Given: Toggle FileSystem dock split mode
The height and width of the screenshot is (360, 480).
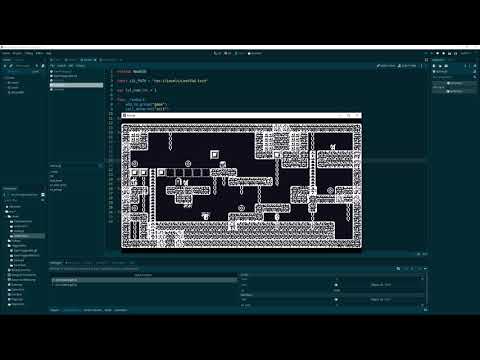Looking at the screenshot, I should click(43, 195).
